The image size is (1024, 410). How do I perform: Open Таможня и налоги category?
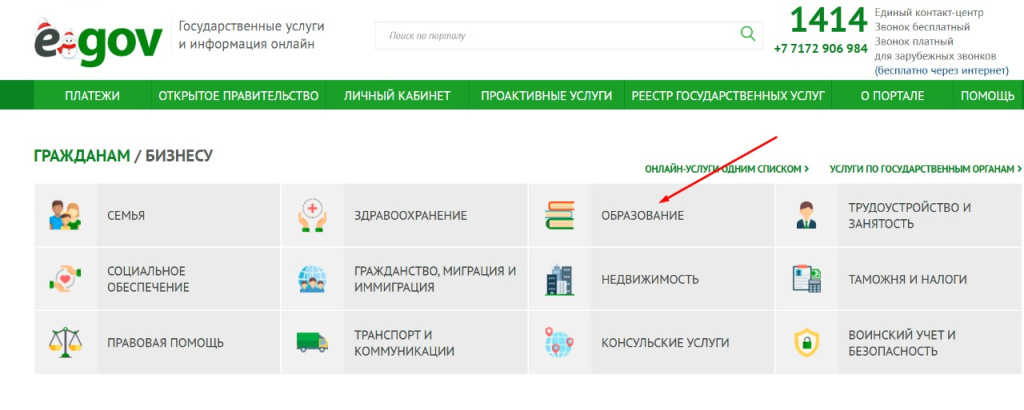click(899, 279)
